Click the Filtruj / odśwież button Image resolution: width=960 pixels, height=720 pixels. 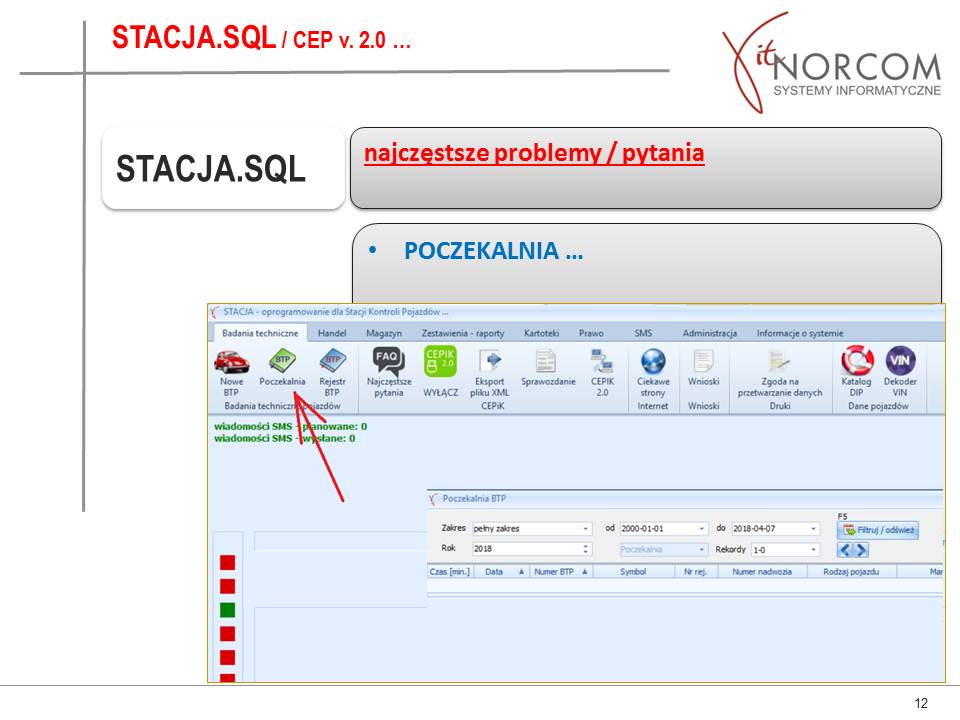[x=877, y=530]
